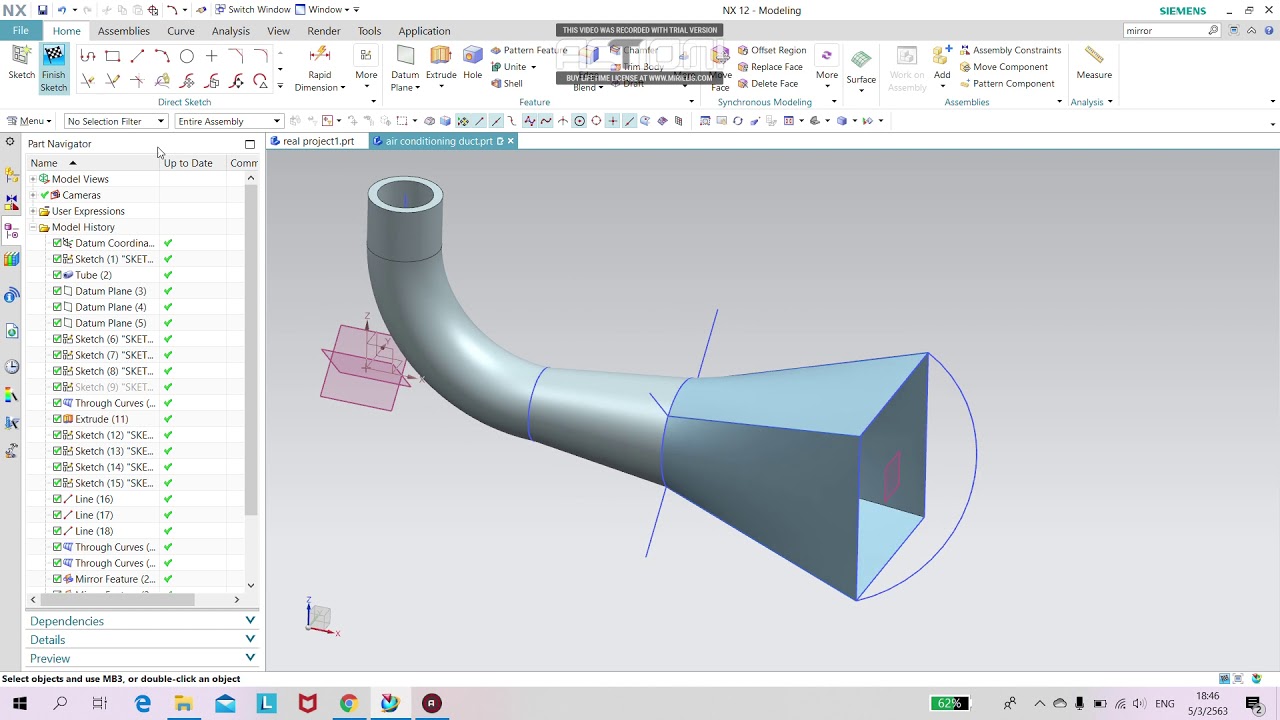Open the File menu
The width and height of the screenshot is (1280, 720).
coord(20,31)
